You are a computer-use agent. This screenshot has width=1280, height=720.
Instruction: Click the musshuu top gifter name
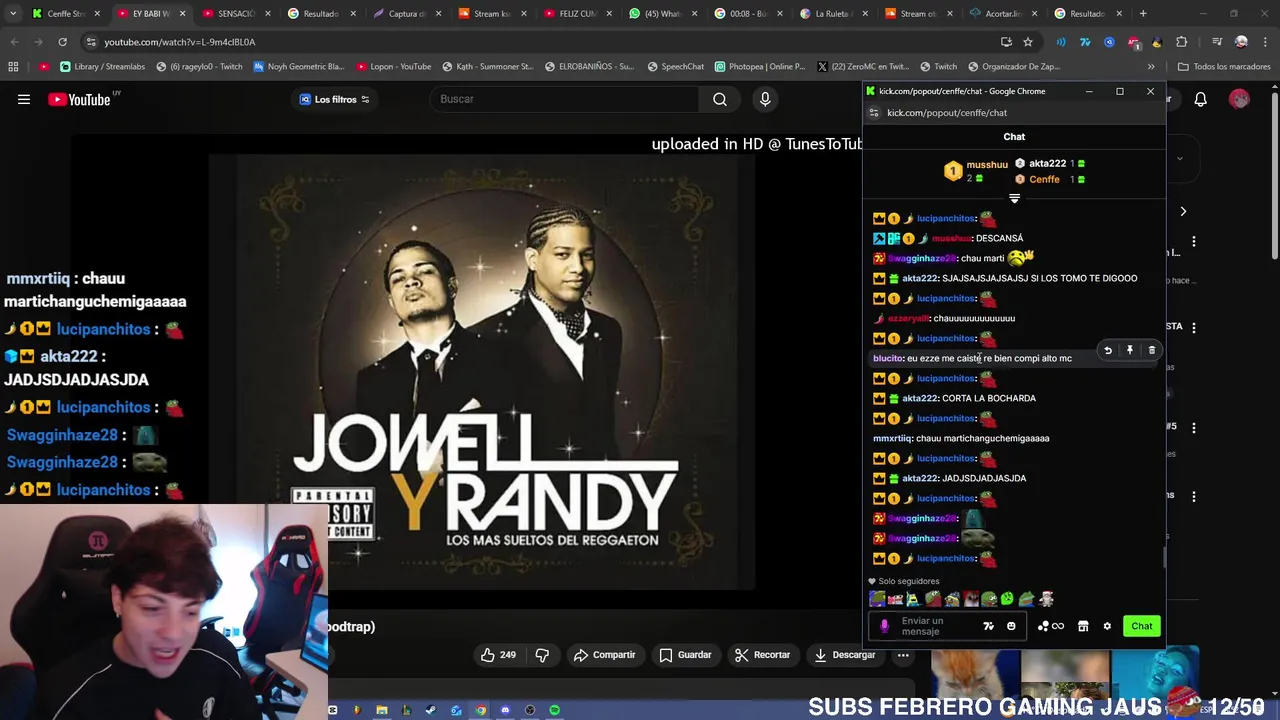[987, 165]
